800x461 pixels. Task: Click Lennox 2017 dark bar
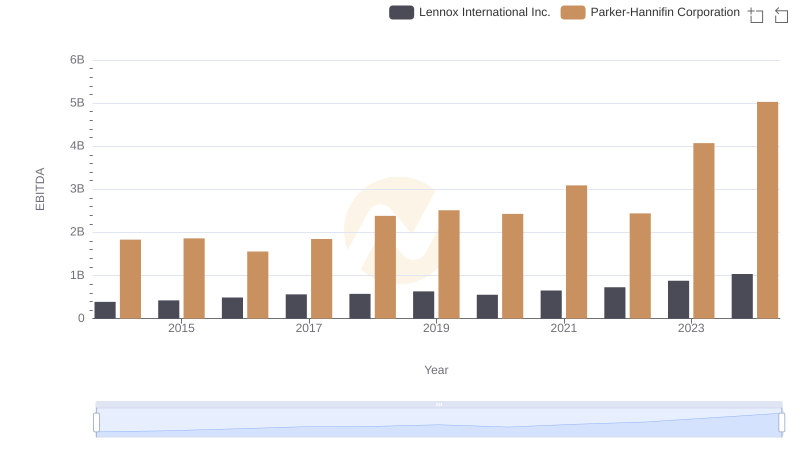(296, 306)
